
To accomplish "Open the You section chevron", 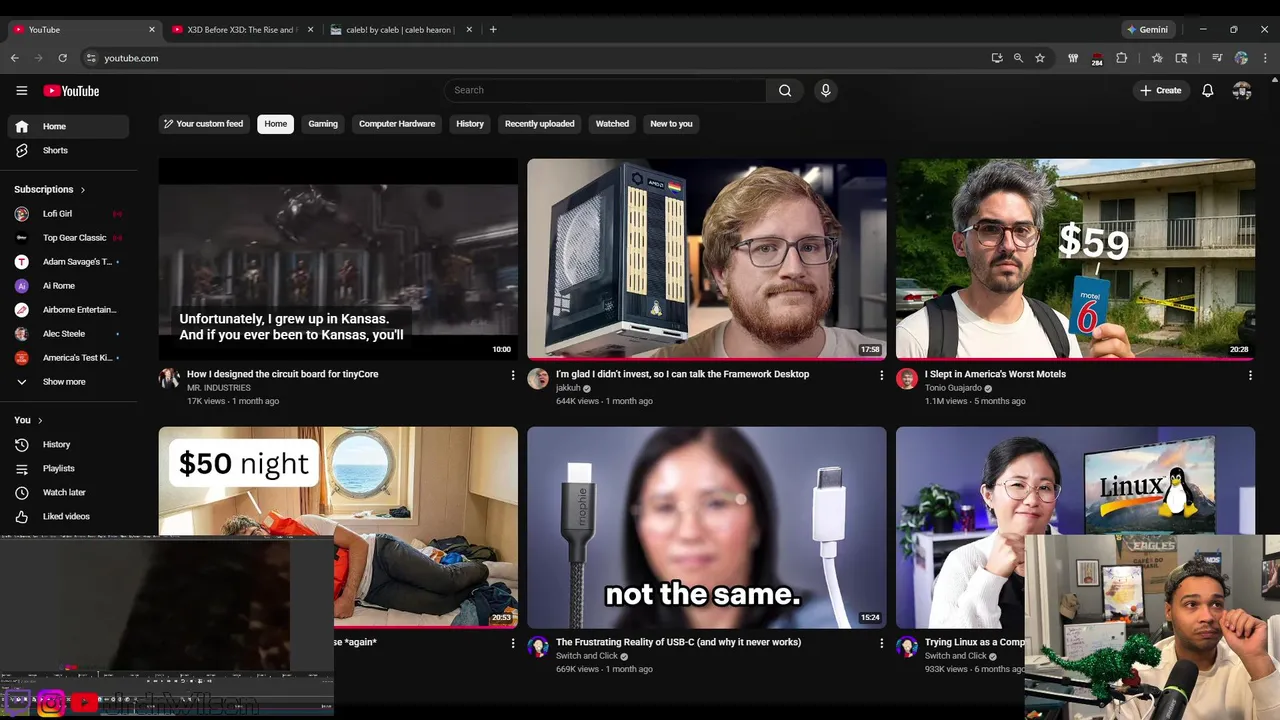I will [40, 421].
